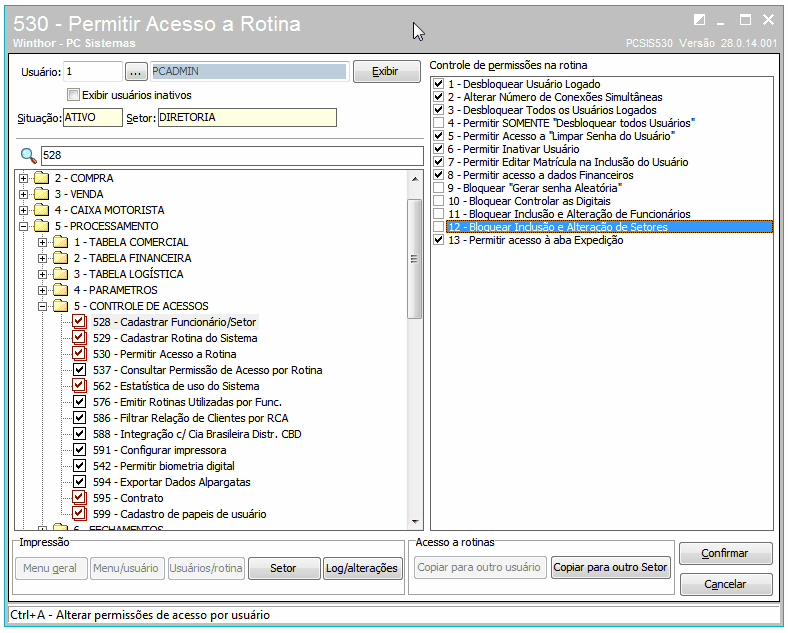788x633 pixels.
Task: Toggle routine 591 Configurar impressora checkbox
Action: [x=79, y=450]
